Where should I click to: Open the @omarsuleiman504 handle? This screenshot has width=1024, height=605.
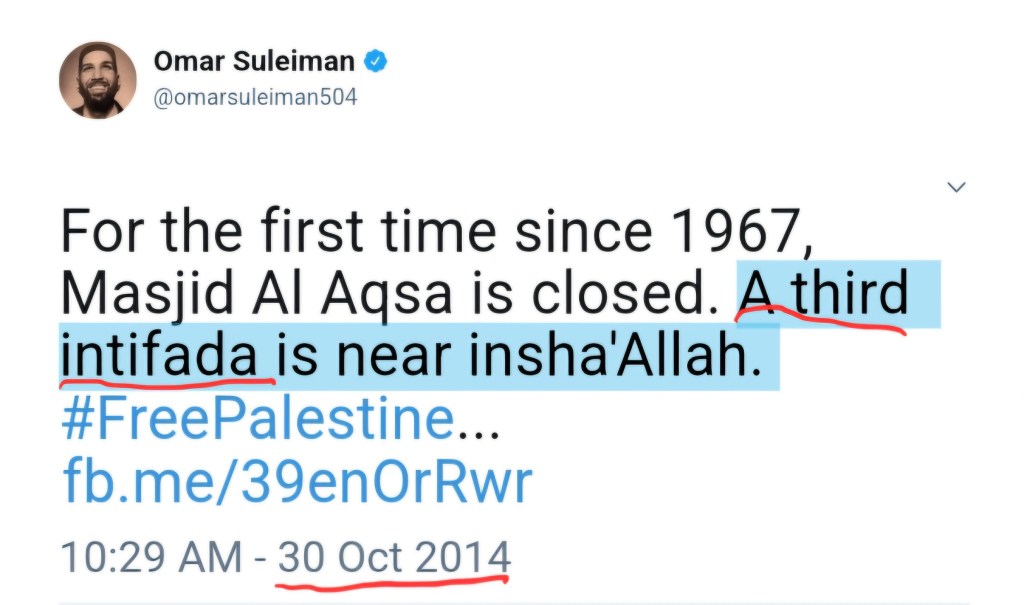255,98
